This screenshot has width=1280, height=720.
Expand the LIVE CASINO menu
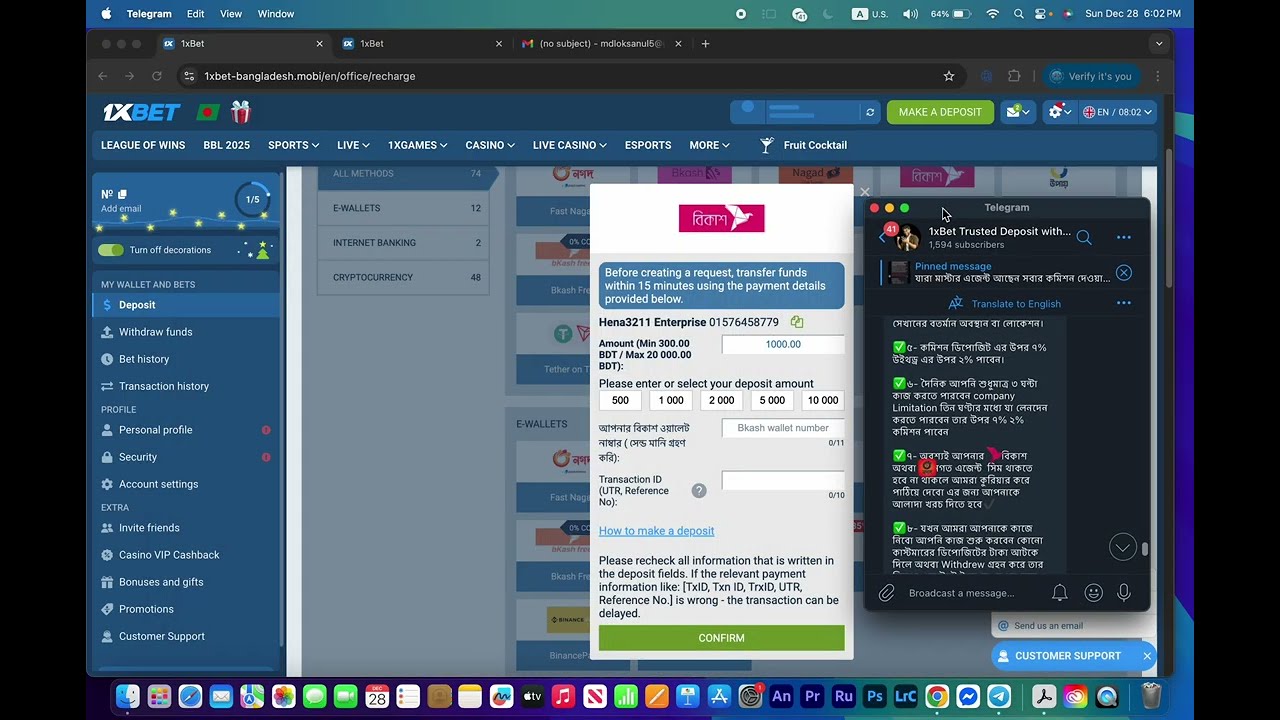point(570,145)
